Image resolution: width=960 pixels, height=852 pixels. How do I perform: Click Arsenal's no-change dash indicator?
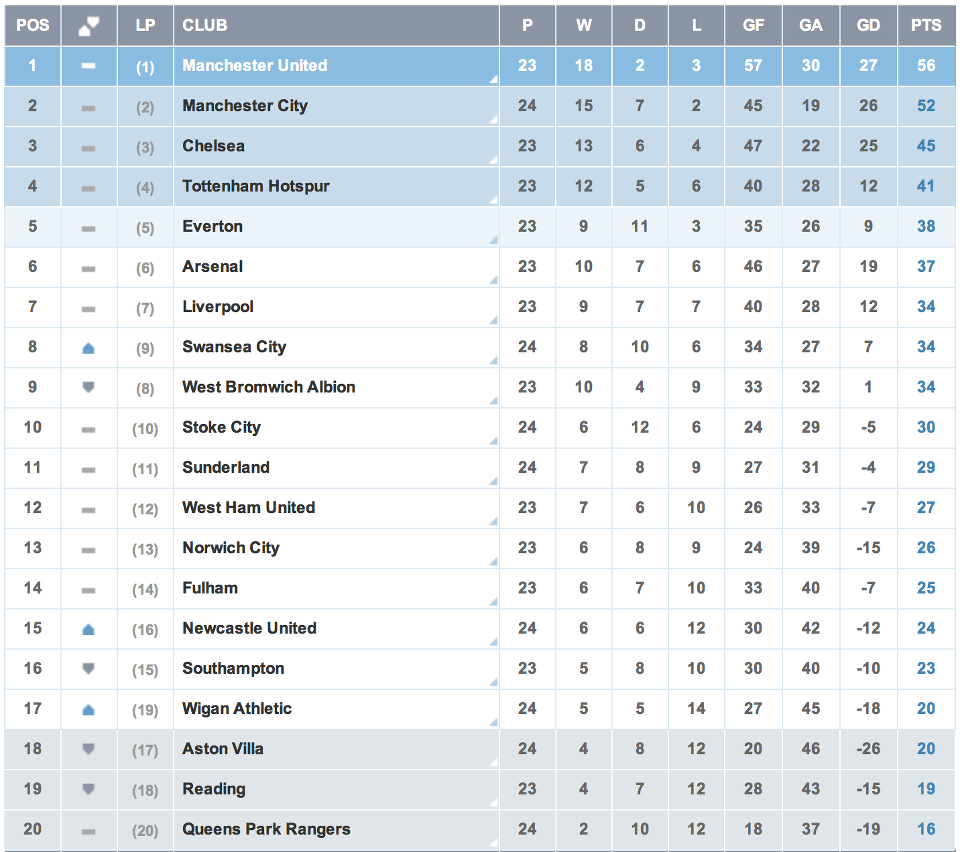coord(88,268)
